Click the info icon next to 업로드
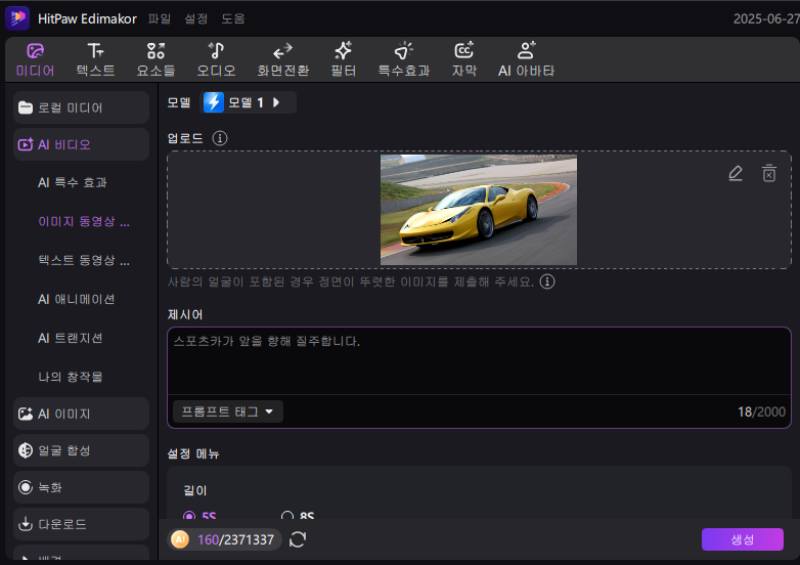This screenshot has width=800, height=565. (x=220, y=138)
